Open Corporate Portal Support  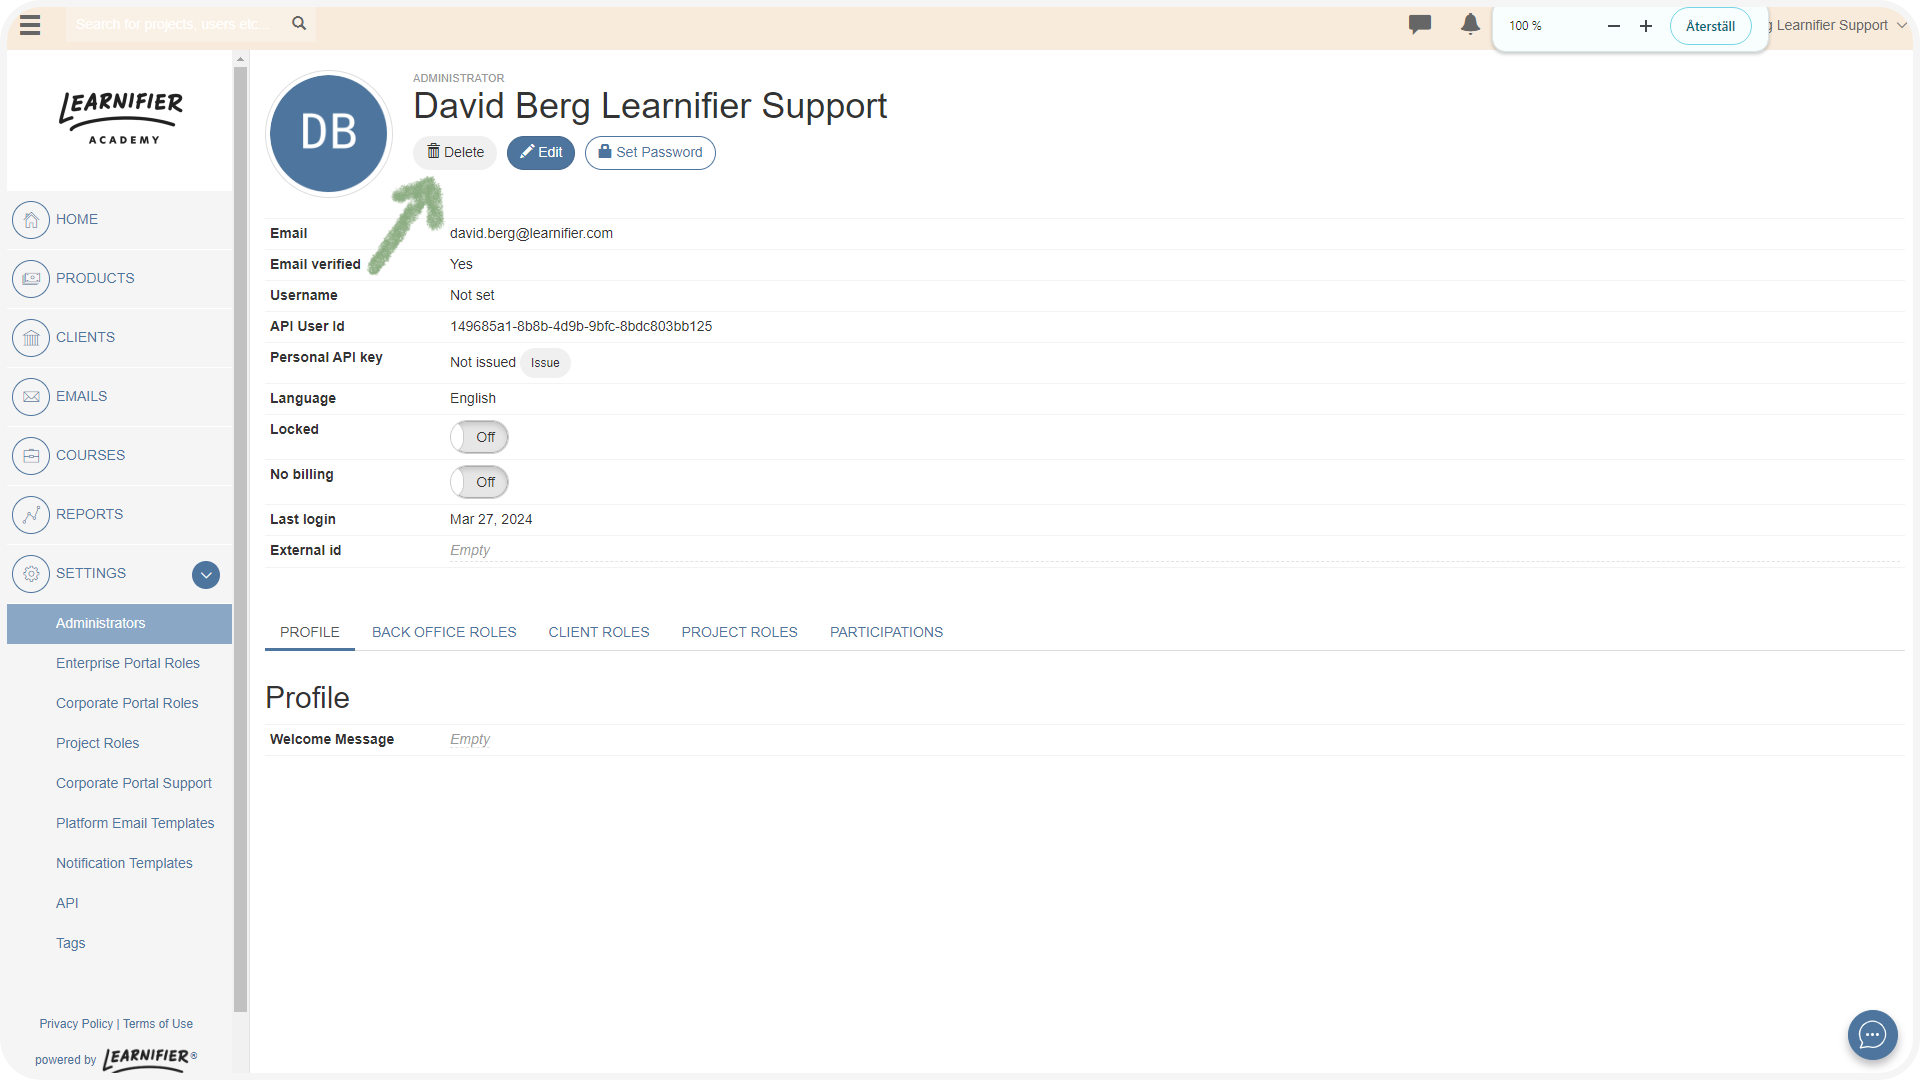pyautogui.click(x=134, y=783)
